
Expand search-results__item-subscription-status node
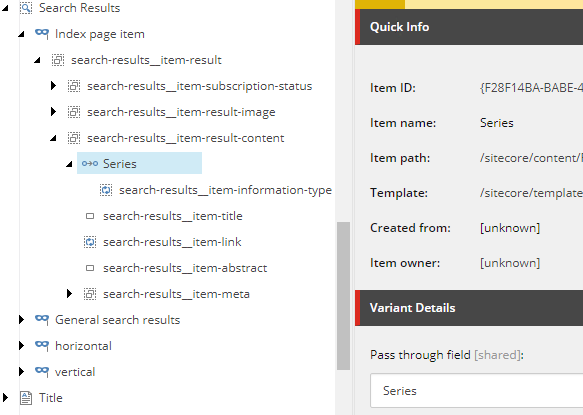coord(54,86)
